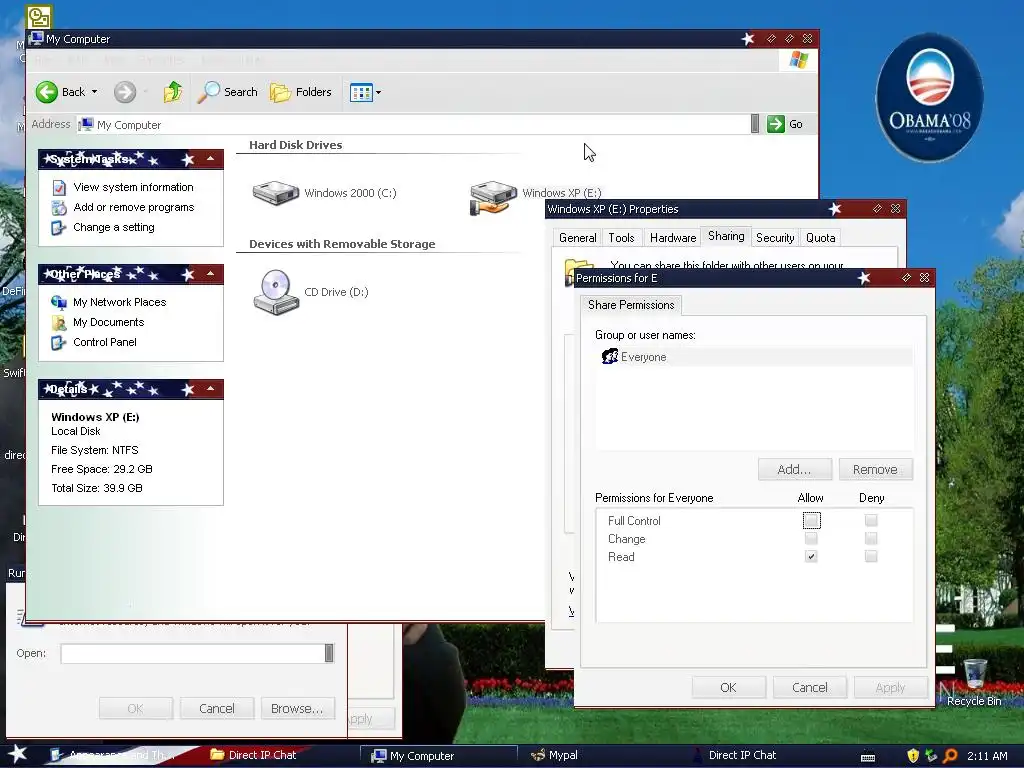Viewport: 1024px width, 768px height.
Task: Switch to the Quota tab
Action: click(x=820, y=238)
